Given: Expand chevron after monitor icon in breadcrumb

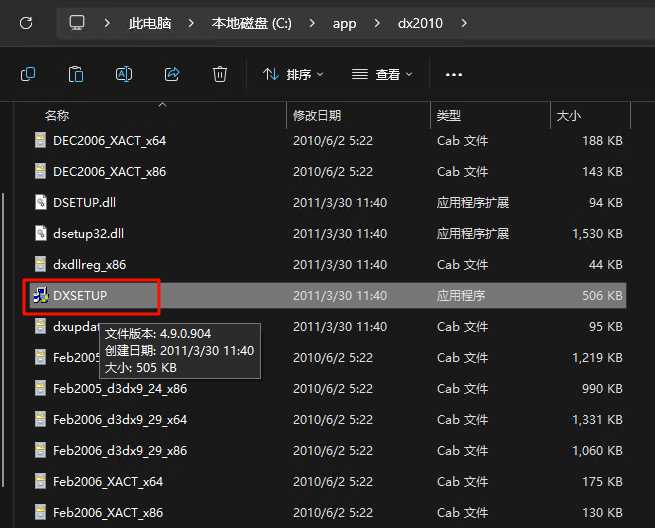Looking at the screenshot, I should [x=107, y=23].
